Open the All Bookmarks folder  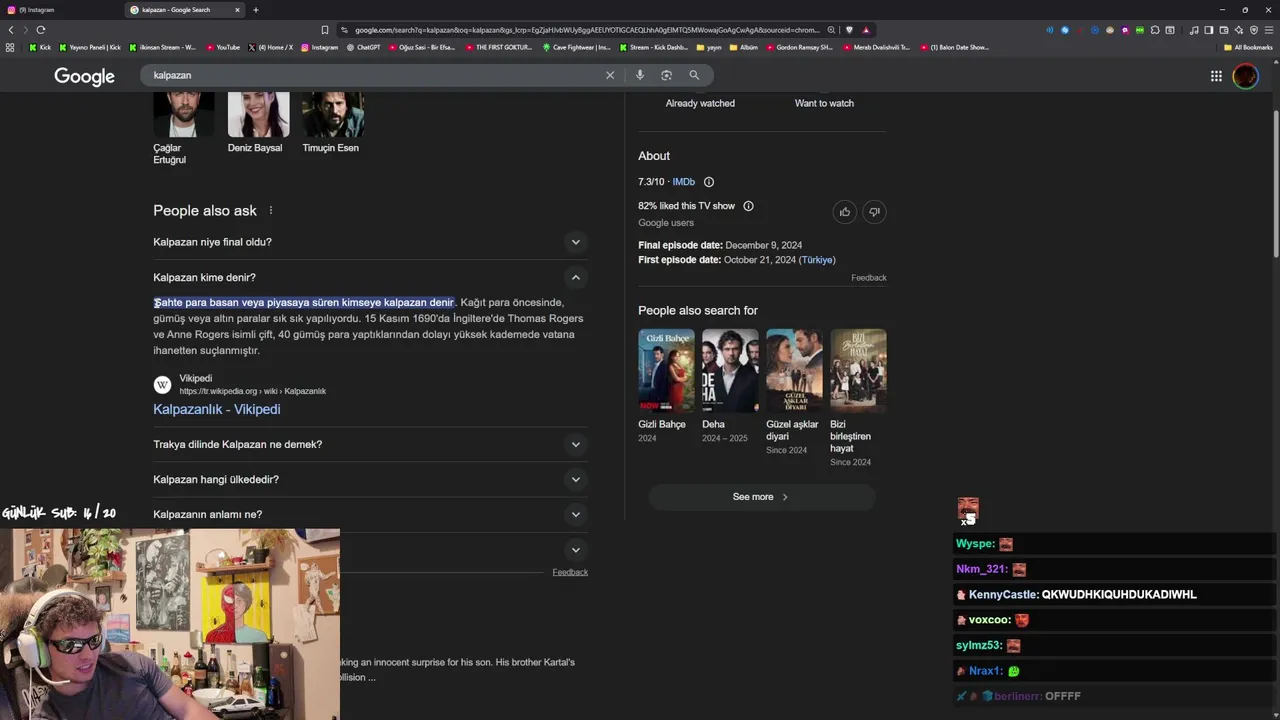pyautogui.click(x=1248, y=47)
